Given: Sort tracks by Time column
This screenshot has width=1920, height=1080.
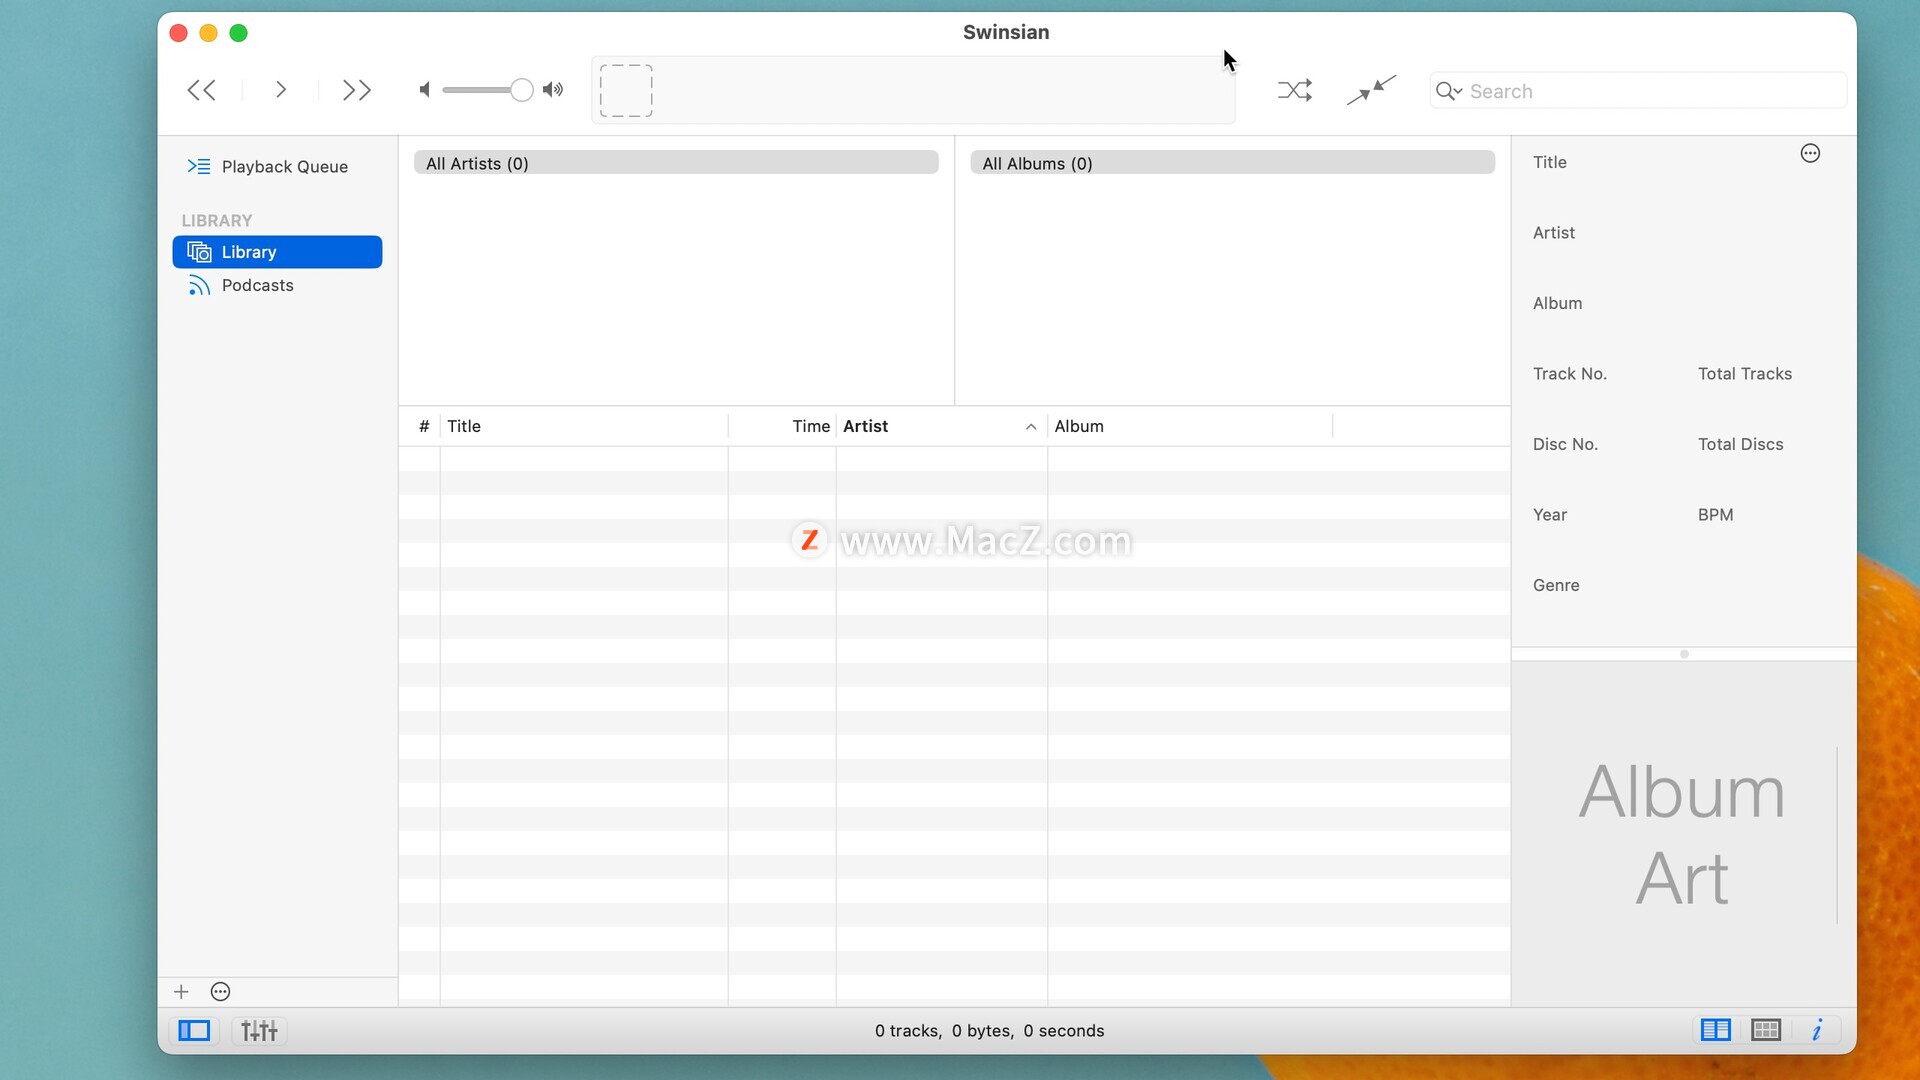Looking at the screenshot, I should click(x=783, y=426).
